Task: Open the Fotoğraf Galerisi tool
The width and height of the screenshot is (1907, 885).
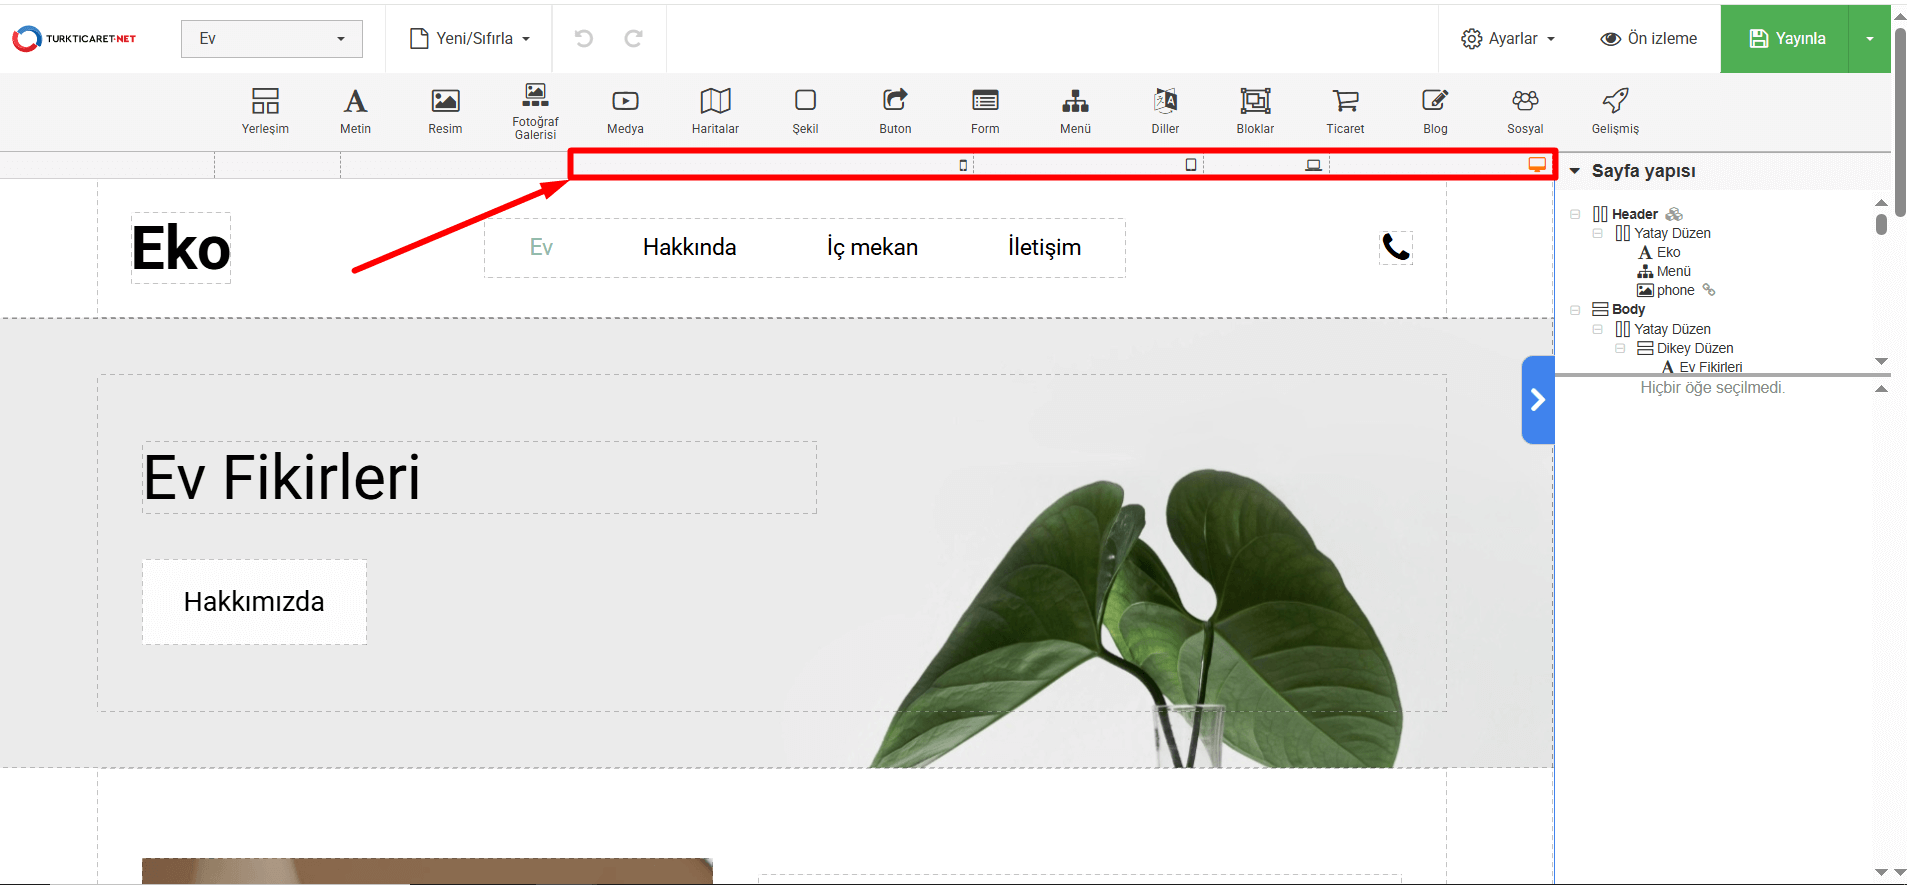Action: point(535,110)
